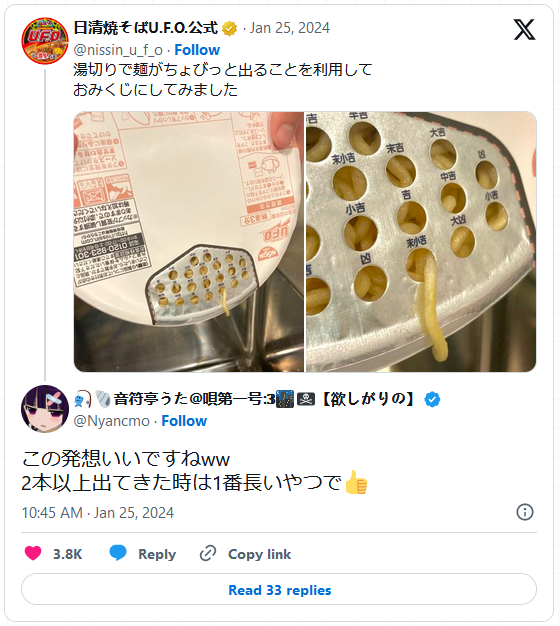This screenshot has width=560, height=626.
Task: Open the @nissin_u_f_o handle link
Action: 118,50
